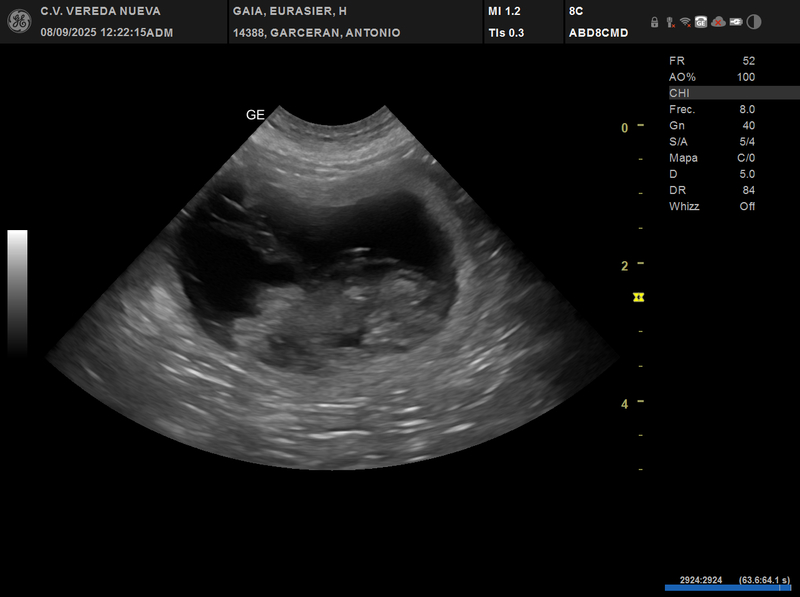Viewport: 800px width, 597px height.
Task: Click the Mapa C/0 parameter
Action: point(712,158)
